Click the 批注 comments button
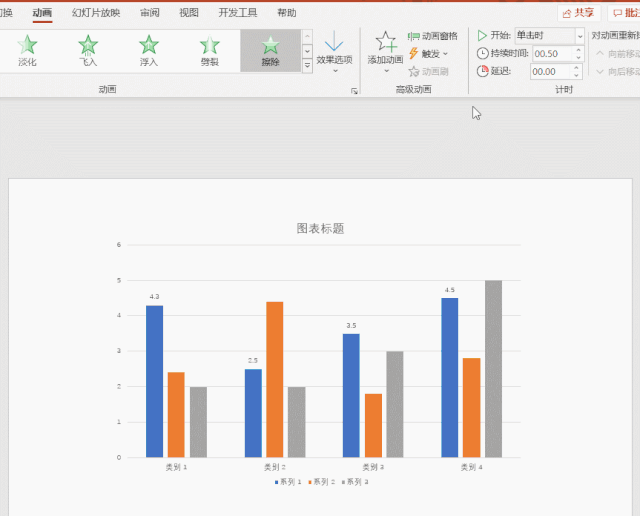Image resolution: width=640 pixels, height=516 pixels. pyautogui.click(x=624, y=13)
